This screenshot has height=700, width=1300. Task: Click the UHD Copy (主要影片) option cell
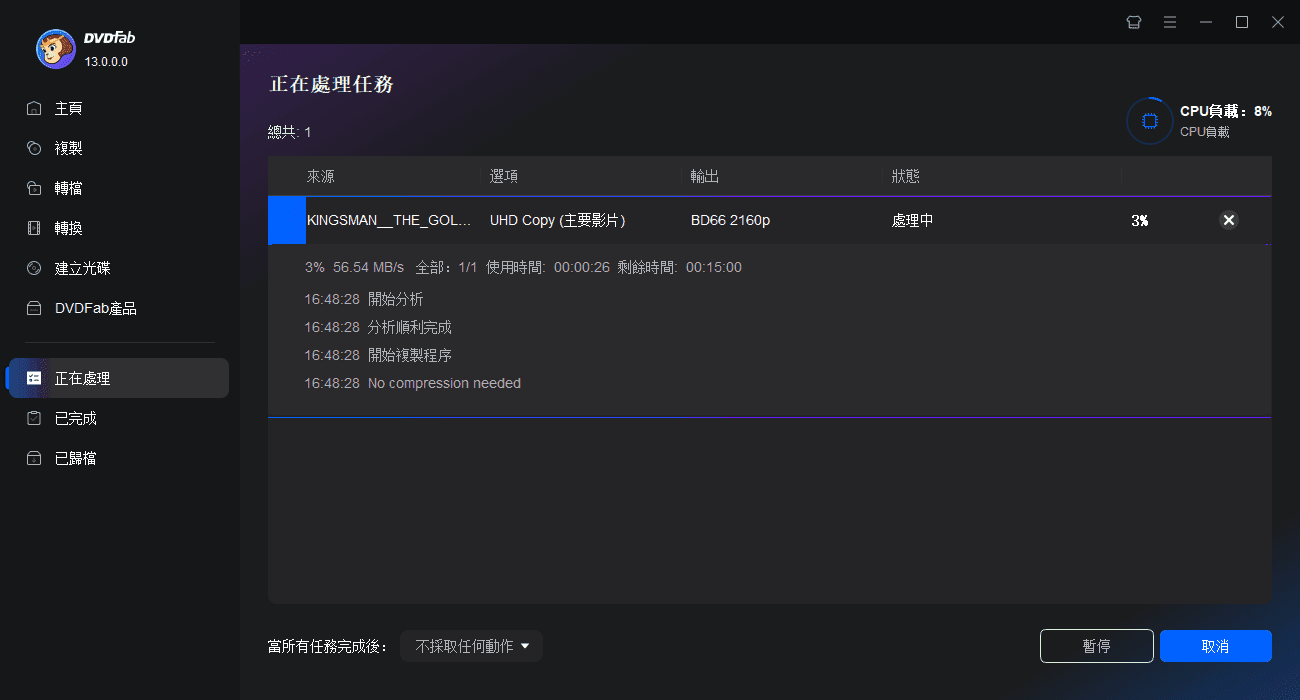(x=557, y=220)
